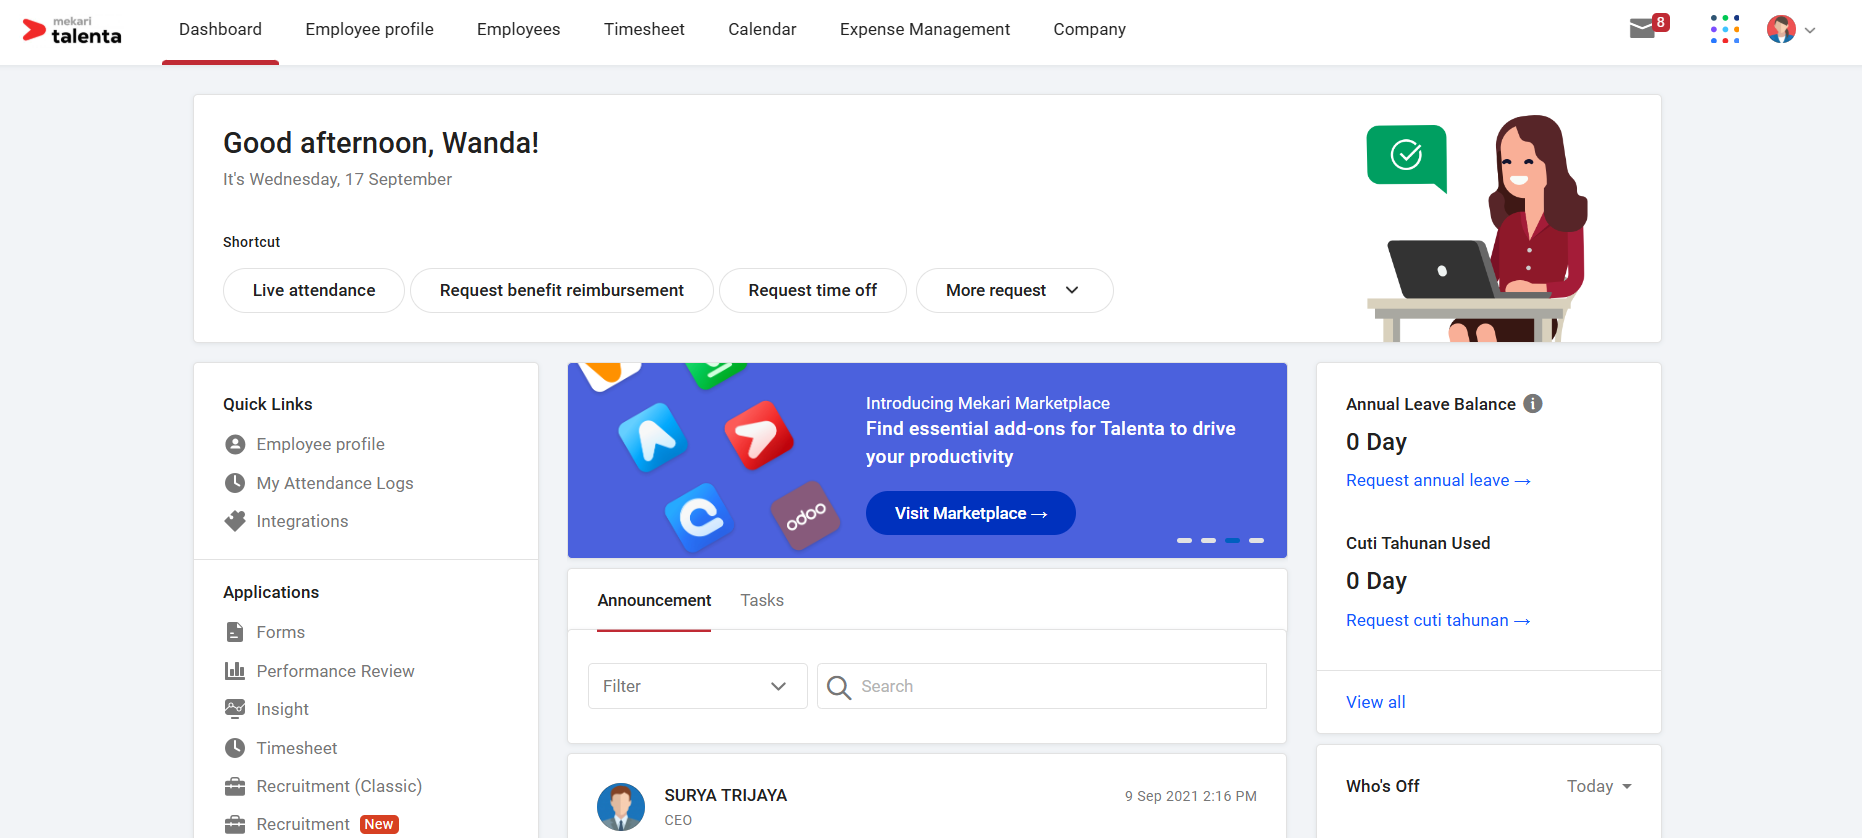
Task: Go to the Timesheet menu in navbar
Action: pos(644,29)
